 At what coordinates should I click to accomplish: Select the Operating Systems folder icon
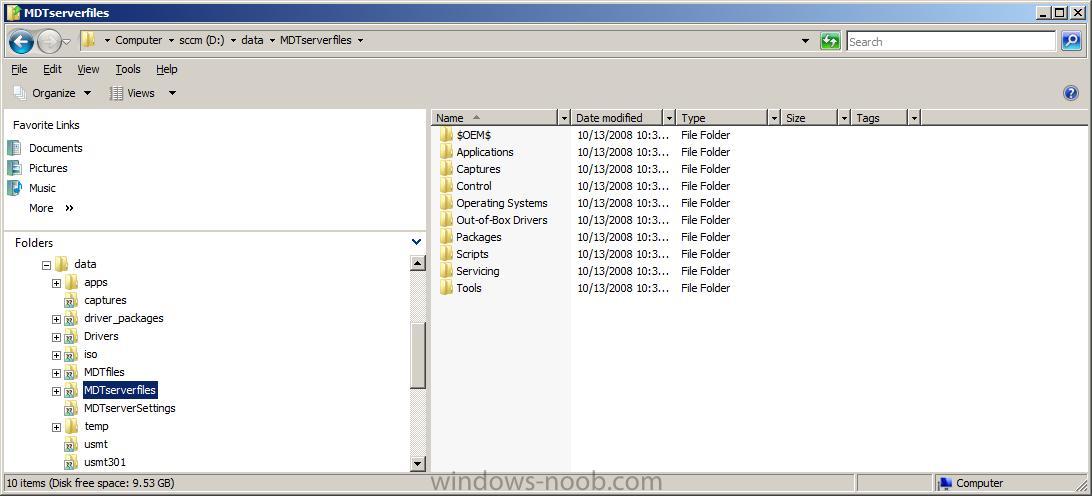click(x=446, y=203)
